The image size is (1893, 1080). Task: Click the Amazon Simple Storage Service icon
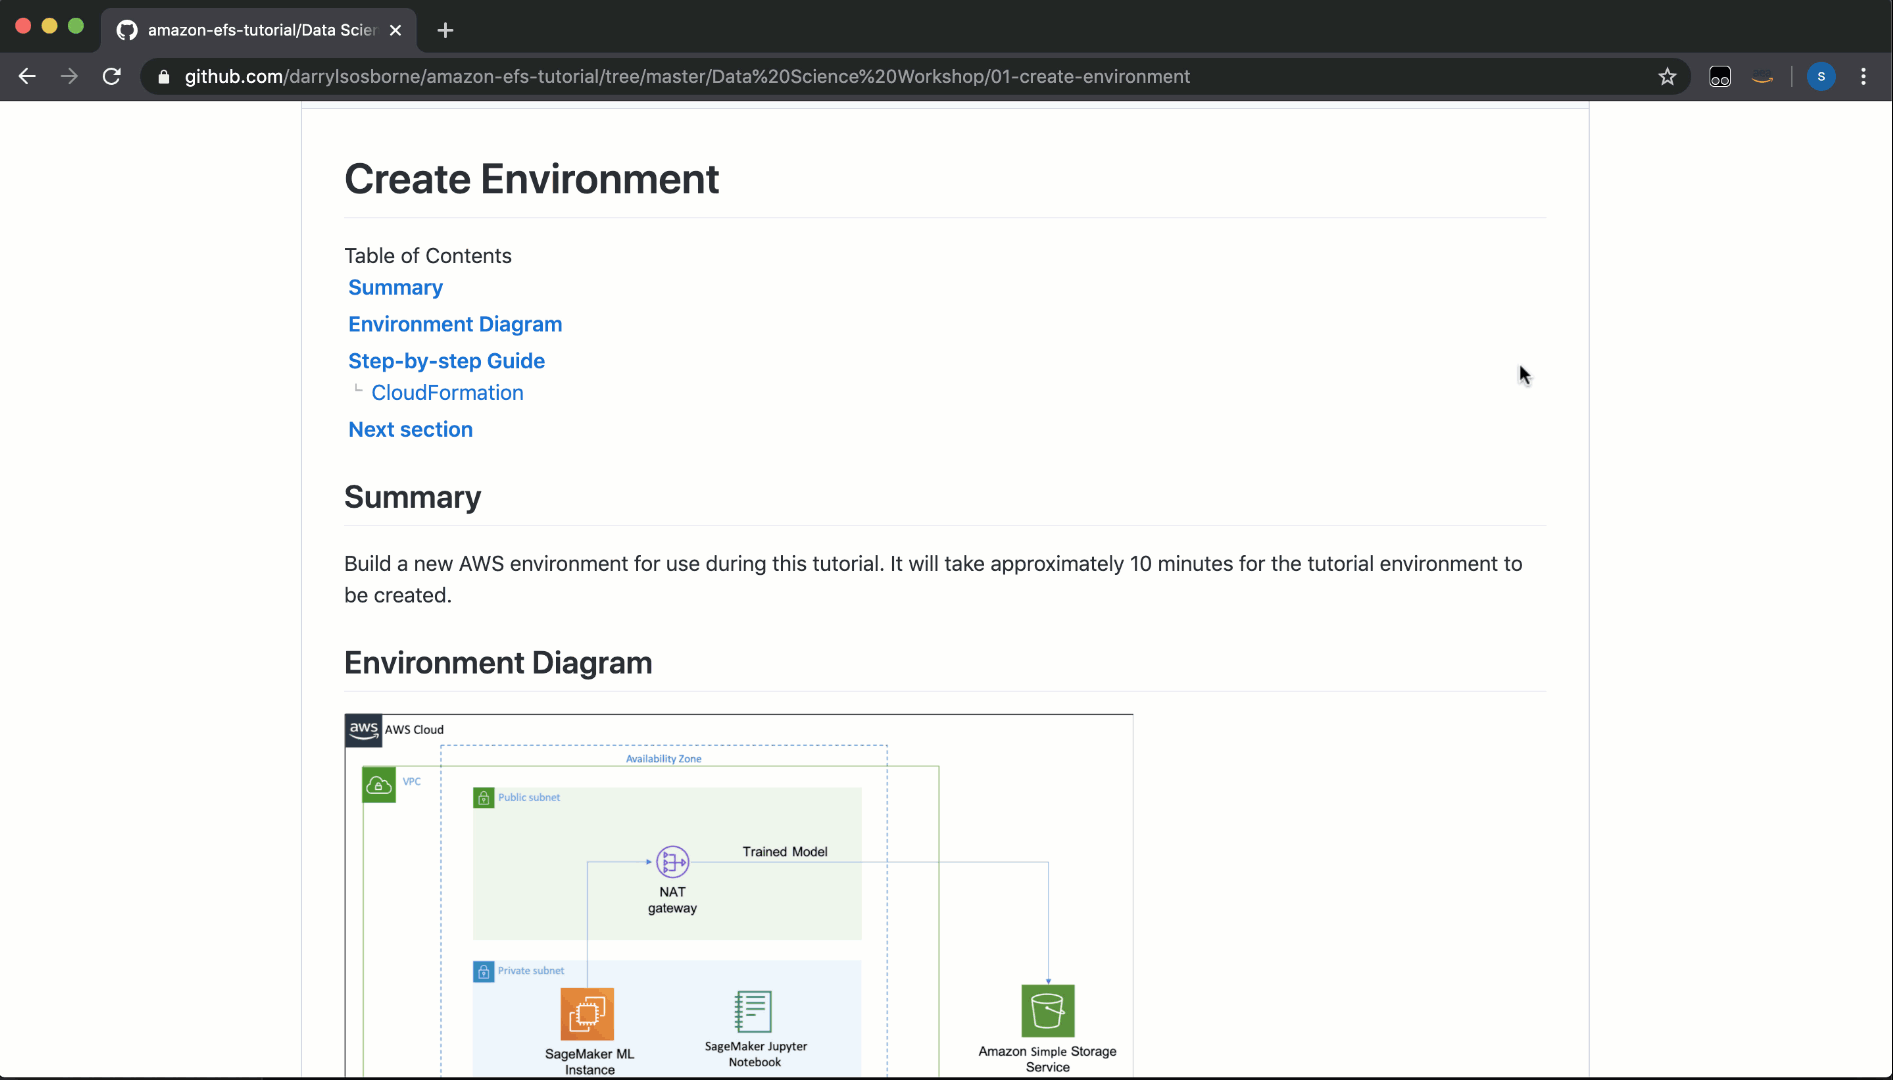(x=1048, y=1011)
